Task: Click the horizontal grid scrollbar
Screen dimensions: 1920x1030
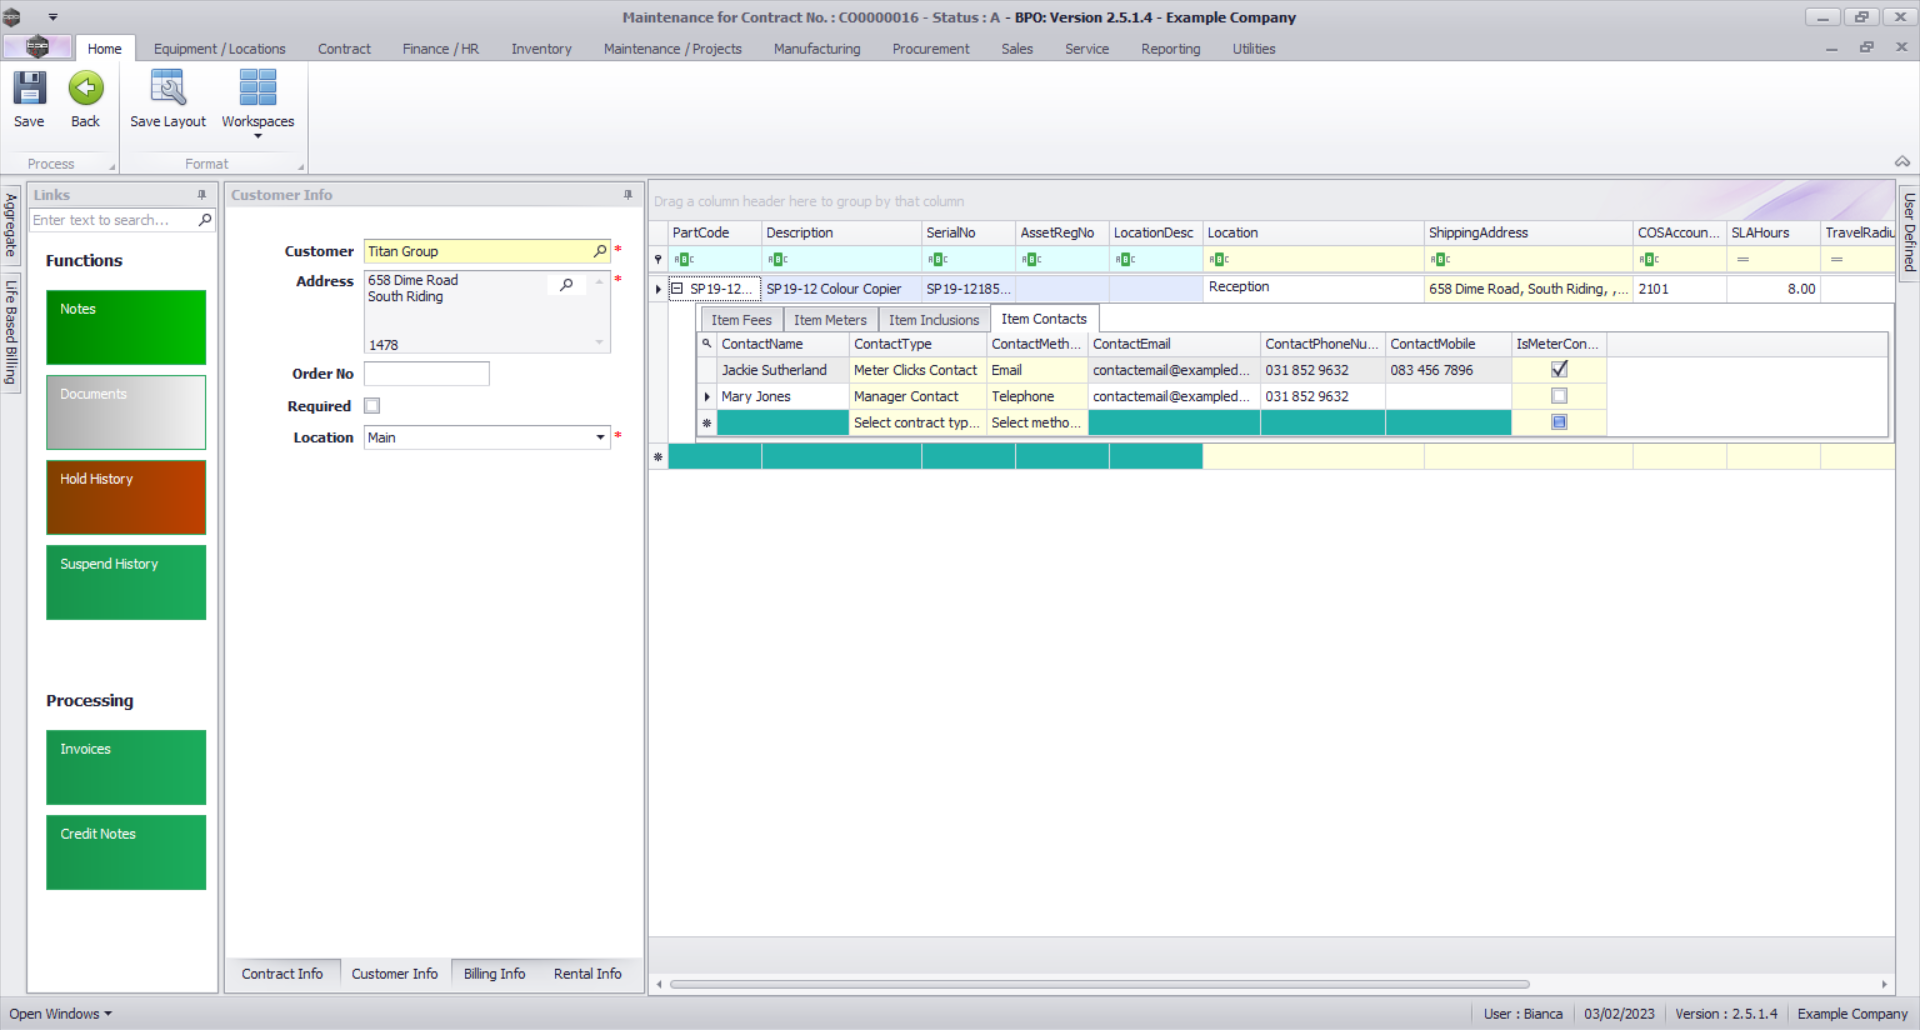Action: (1100, 984)
